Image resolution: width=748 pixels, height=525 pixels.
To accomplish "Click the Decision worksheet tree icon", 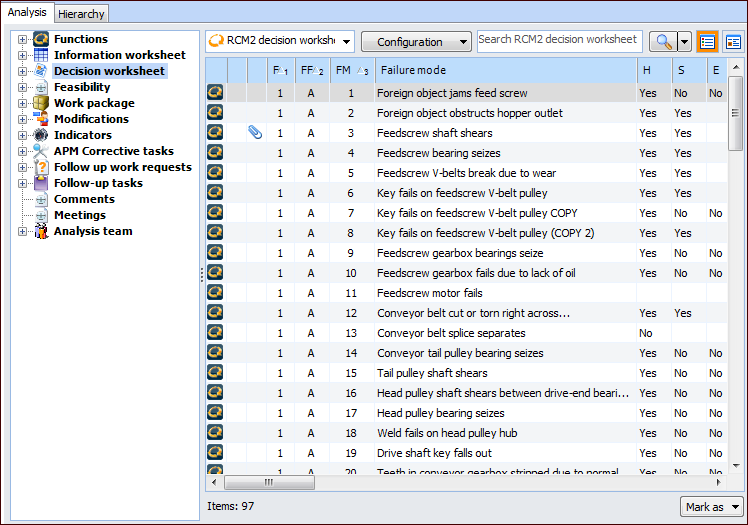I will pos(41,71).
